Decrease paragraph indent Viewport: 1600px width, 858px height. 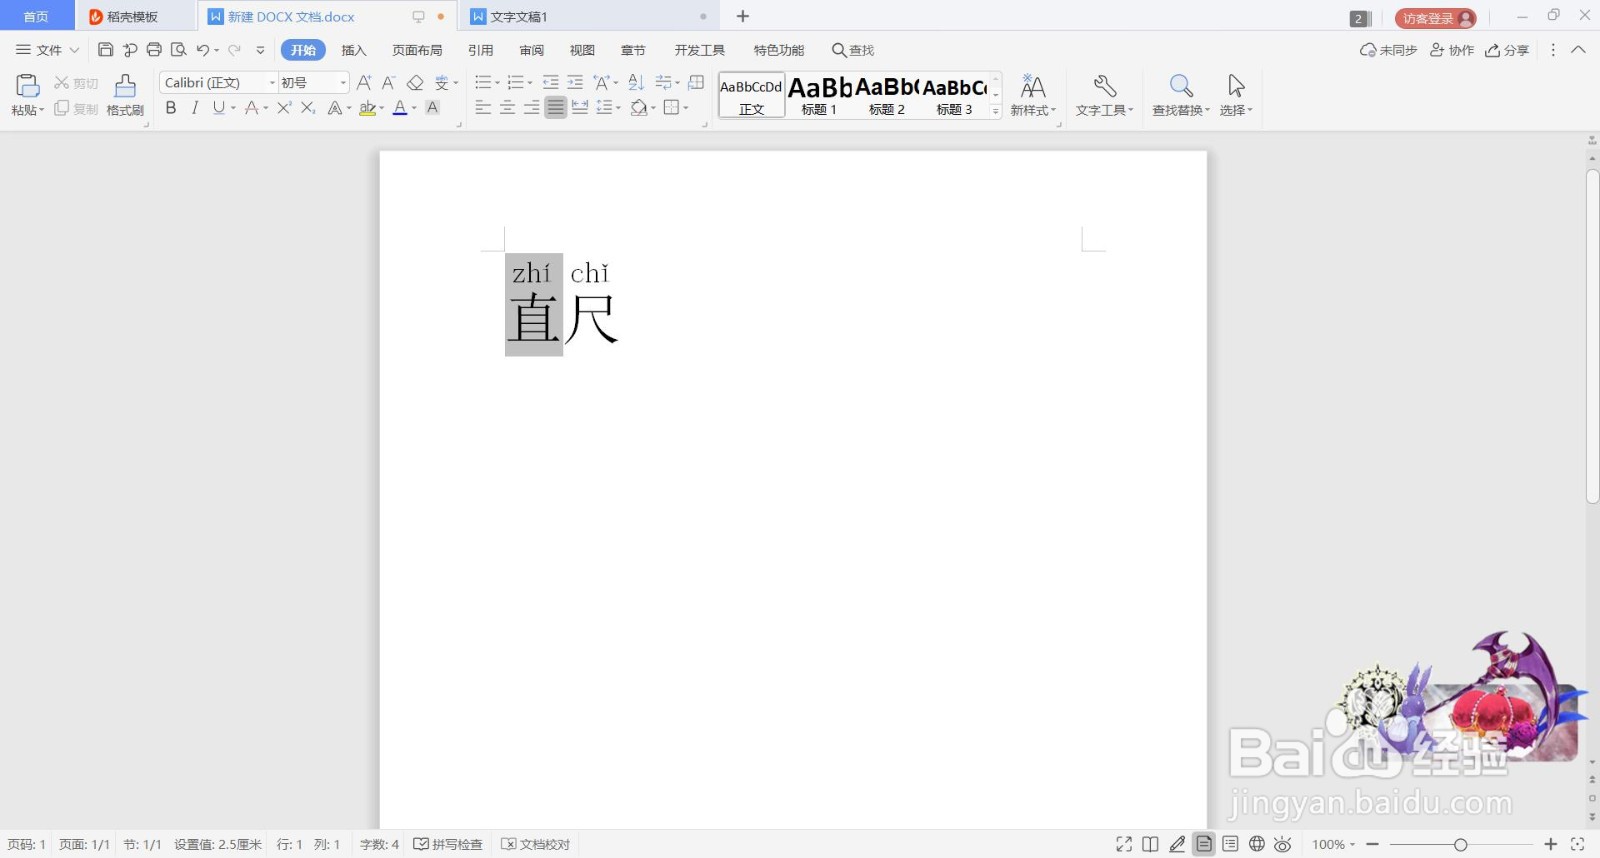coord(550,83)
